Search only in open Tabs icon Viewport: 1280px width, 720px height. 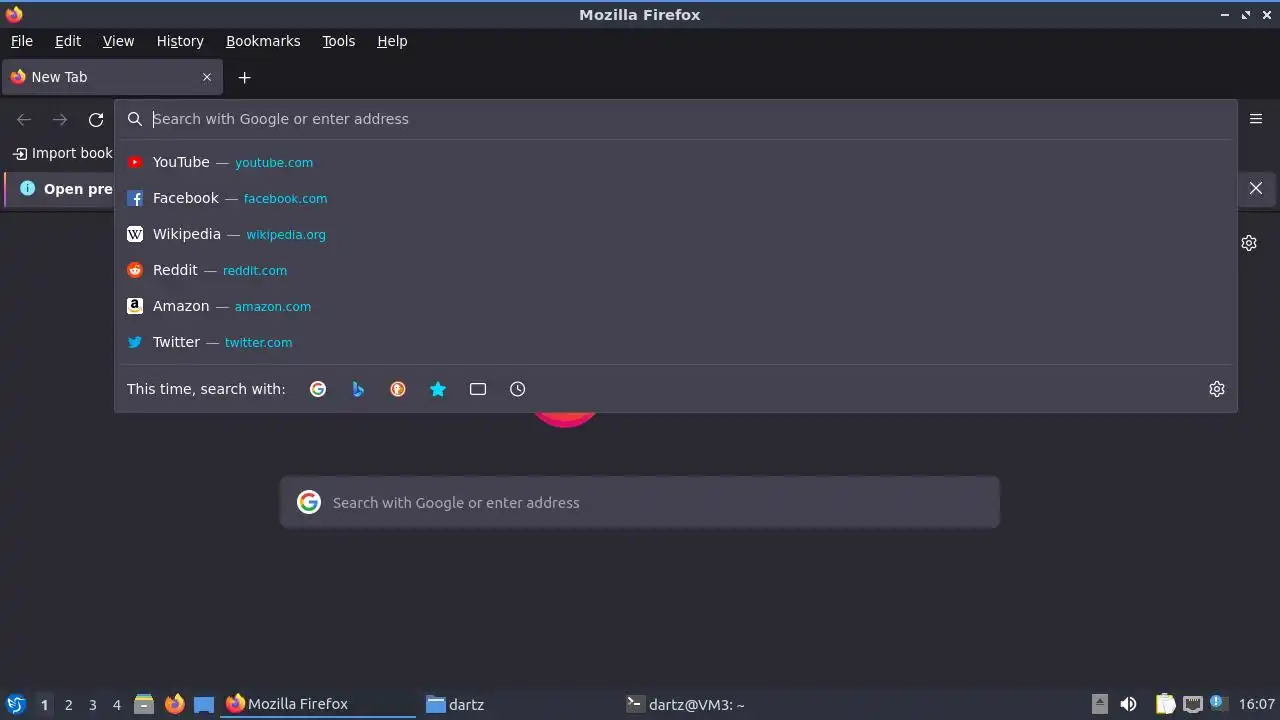[478, 389]
